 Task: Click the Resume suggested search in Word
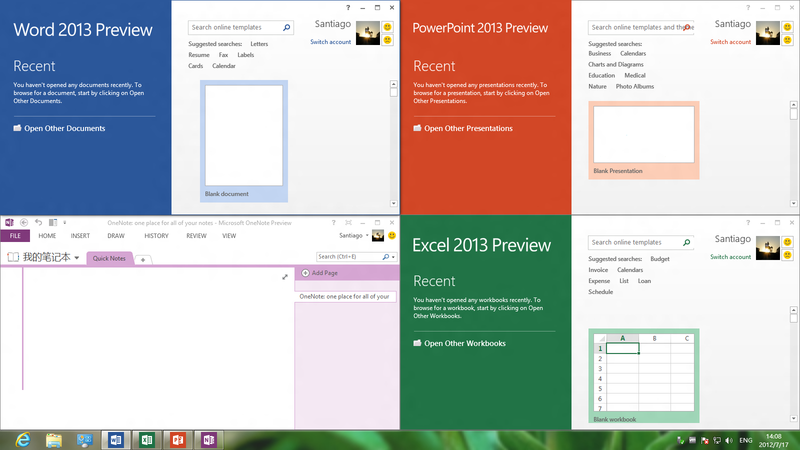pyautogui.click(x=199, y=55)
